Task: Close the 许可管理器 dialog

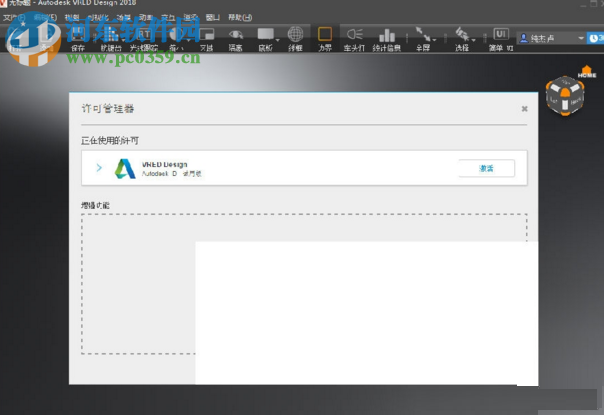Action: [x=524, y=109]
